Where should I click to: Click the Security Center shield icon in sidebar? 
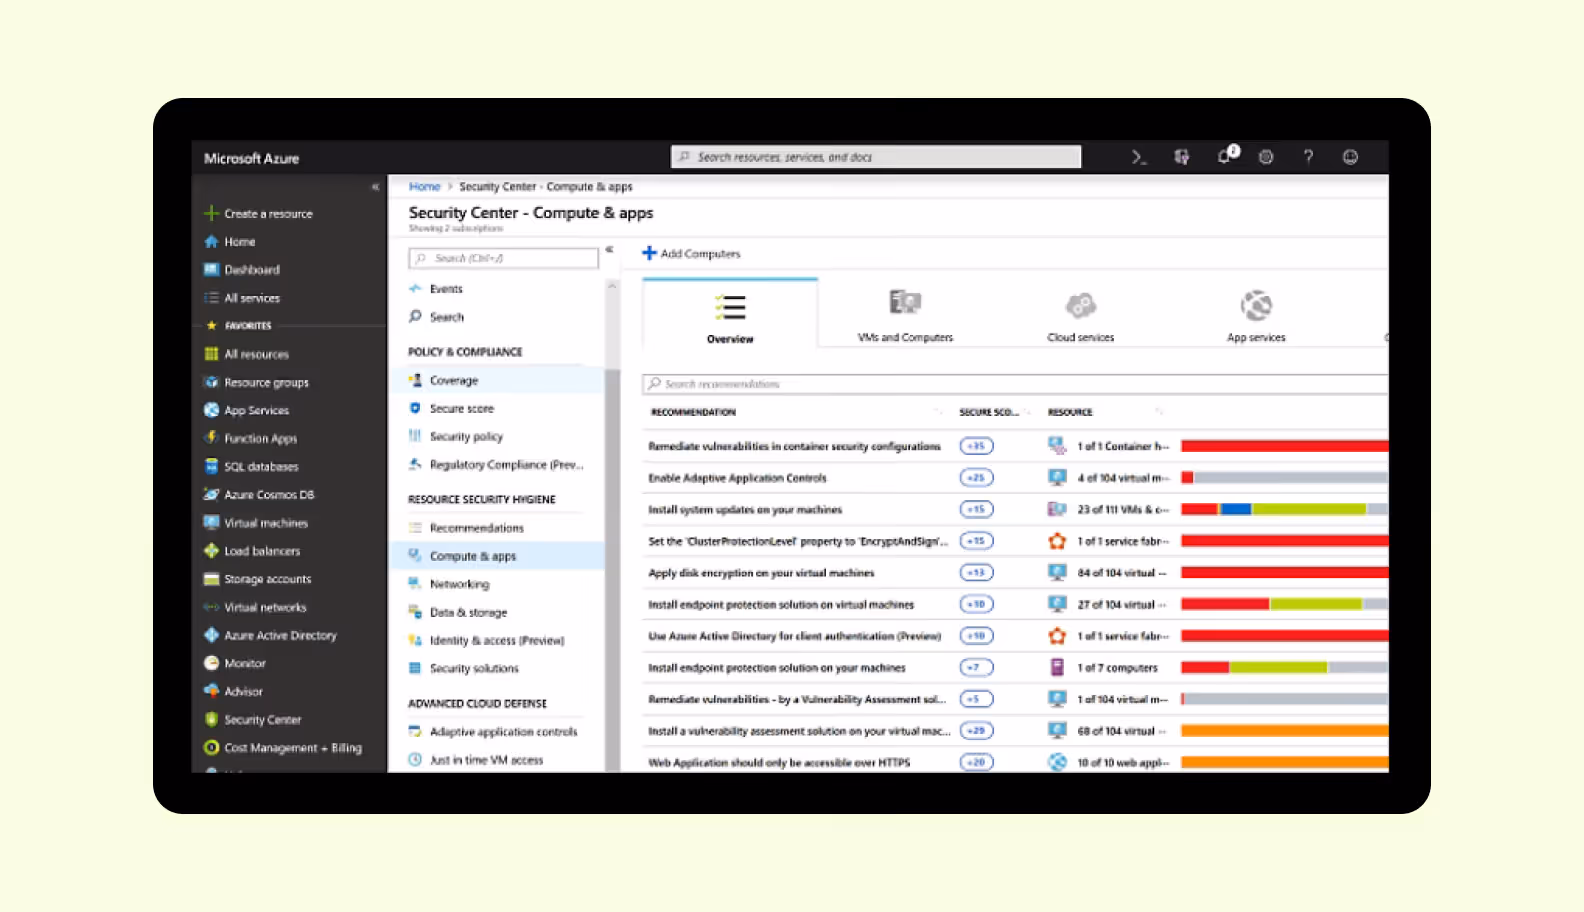coord(211,719)
